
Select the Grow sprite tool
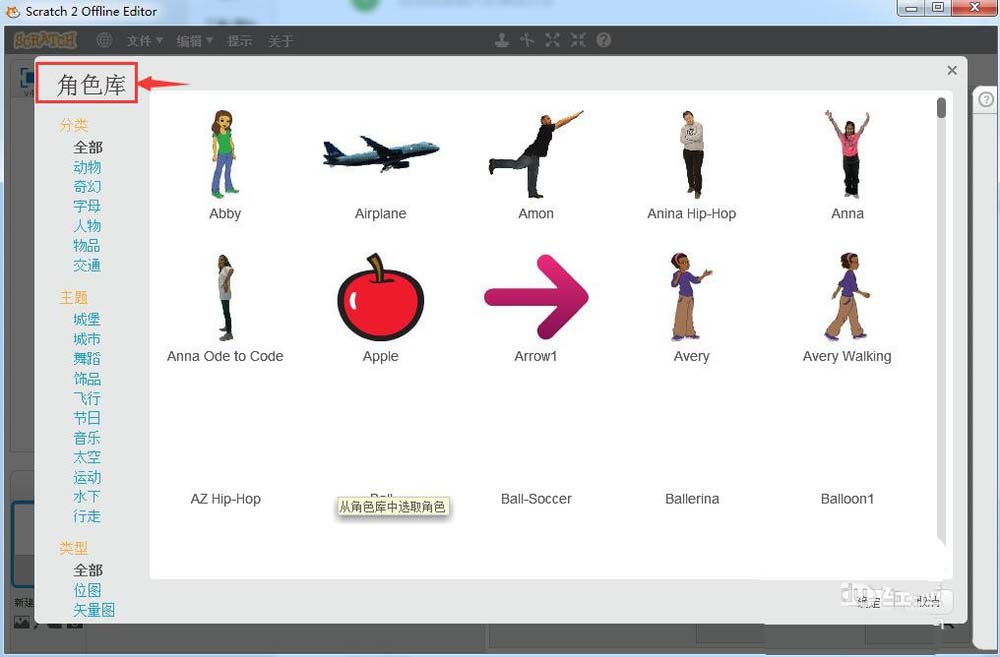pos(552,40)
